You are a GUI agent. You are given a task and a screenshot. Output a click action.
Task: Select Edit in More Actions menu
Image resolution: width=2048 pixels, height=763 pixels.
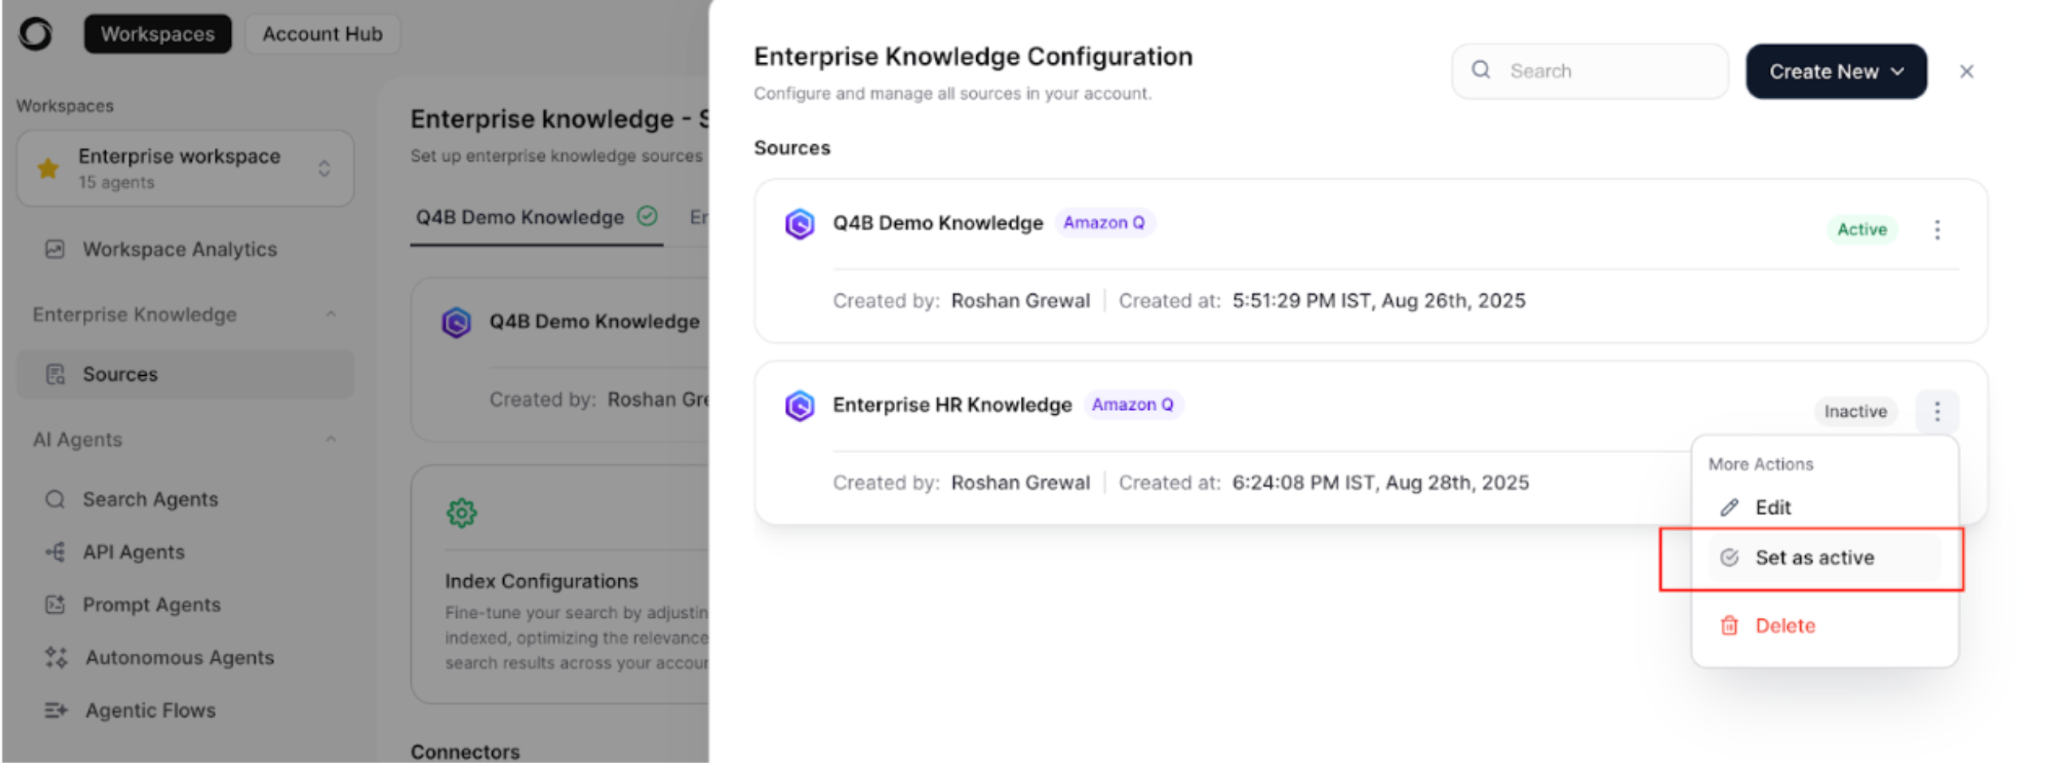(1772, 508)
